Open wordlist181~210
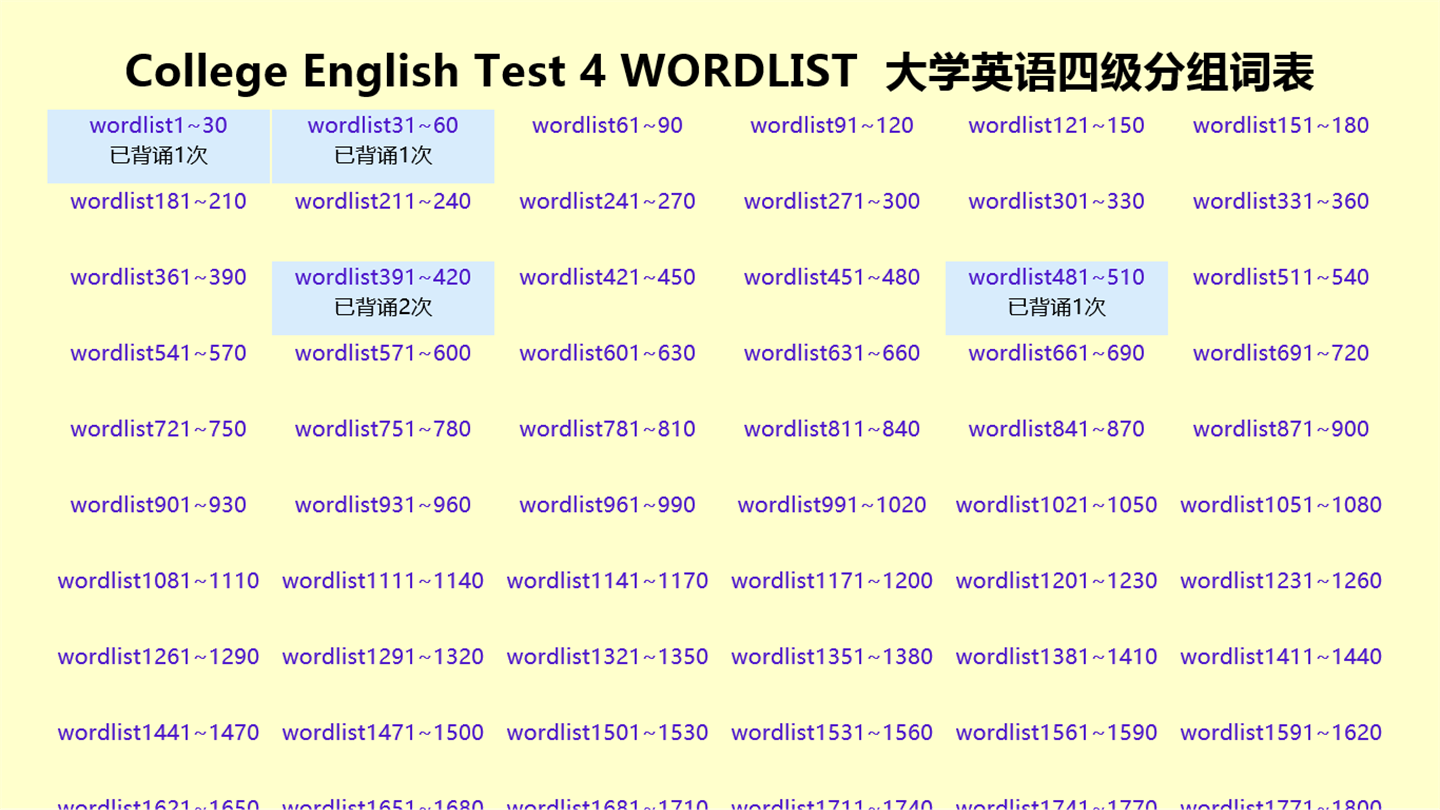This screenshot has height=810, width=1440. pyautogui.click(x=158, y=201)
